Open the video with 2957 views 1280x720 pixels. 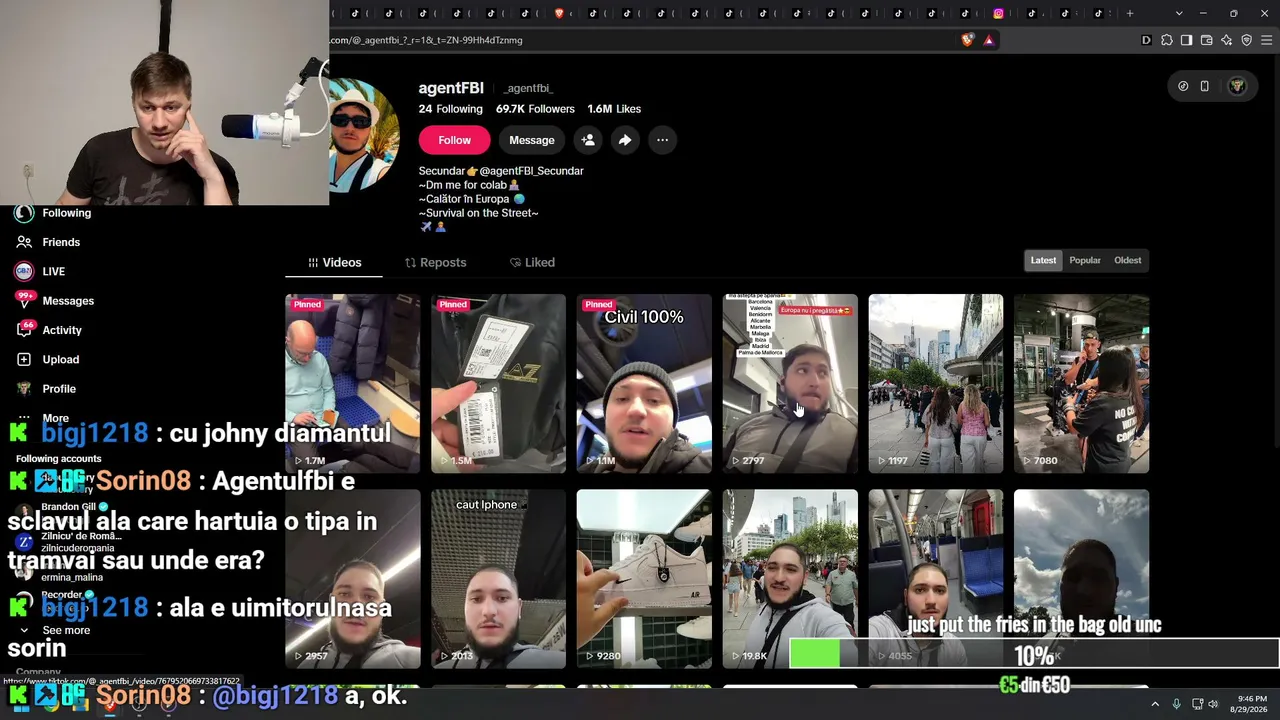[x=353, y=579]
